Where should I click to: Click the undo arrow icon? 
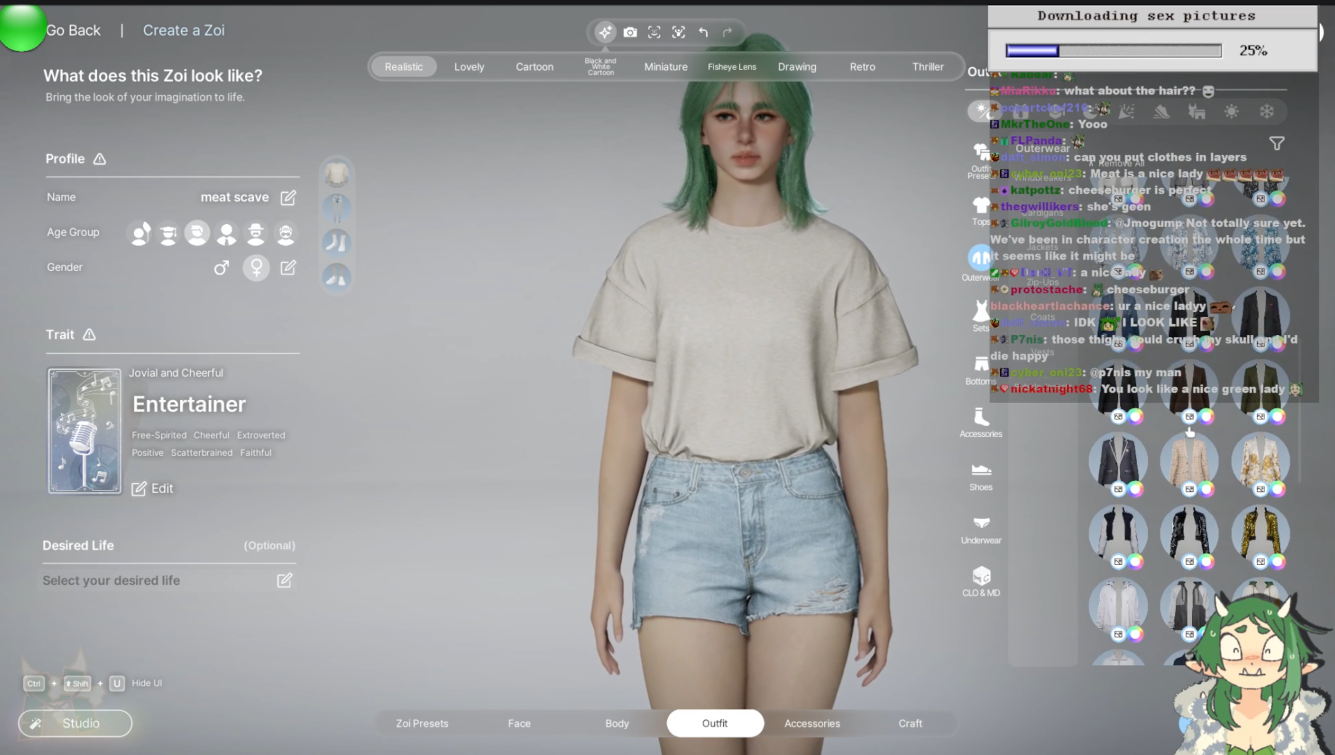(703, 32)
